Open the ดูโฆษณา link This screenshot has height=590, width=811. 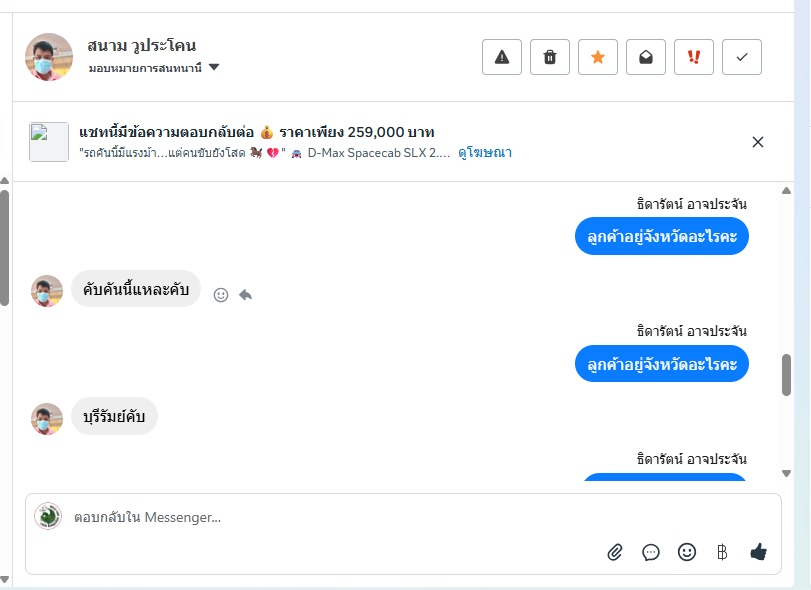pos(485,153)
